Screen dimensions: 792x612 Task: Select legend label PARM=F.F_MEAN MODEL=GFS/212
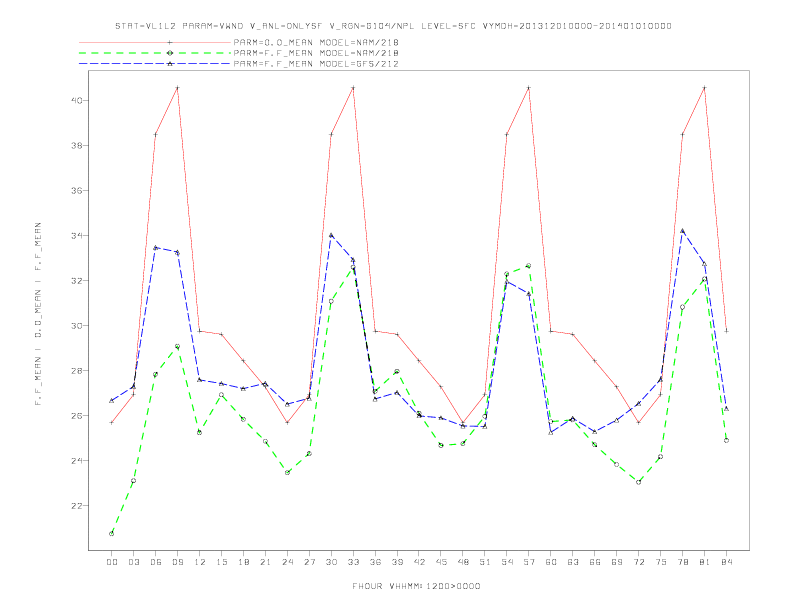[316, 64]
